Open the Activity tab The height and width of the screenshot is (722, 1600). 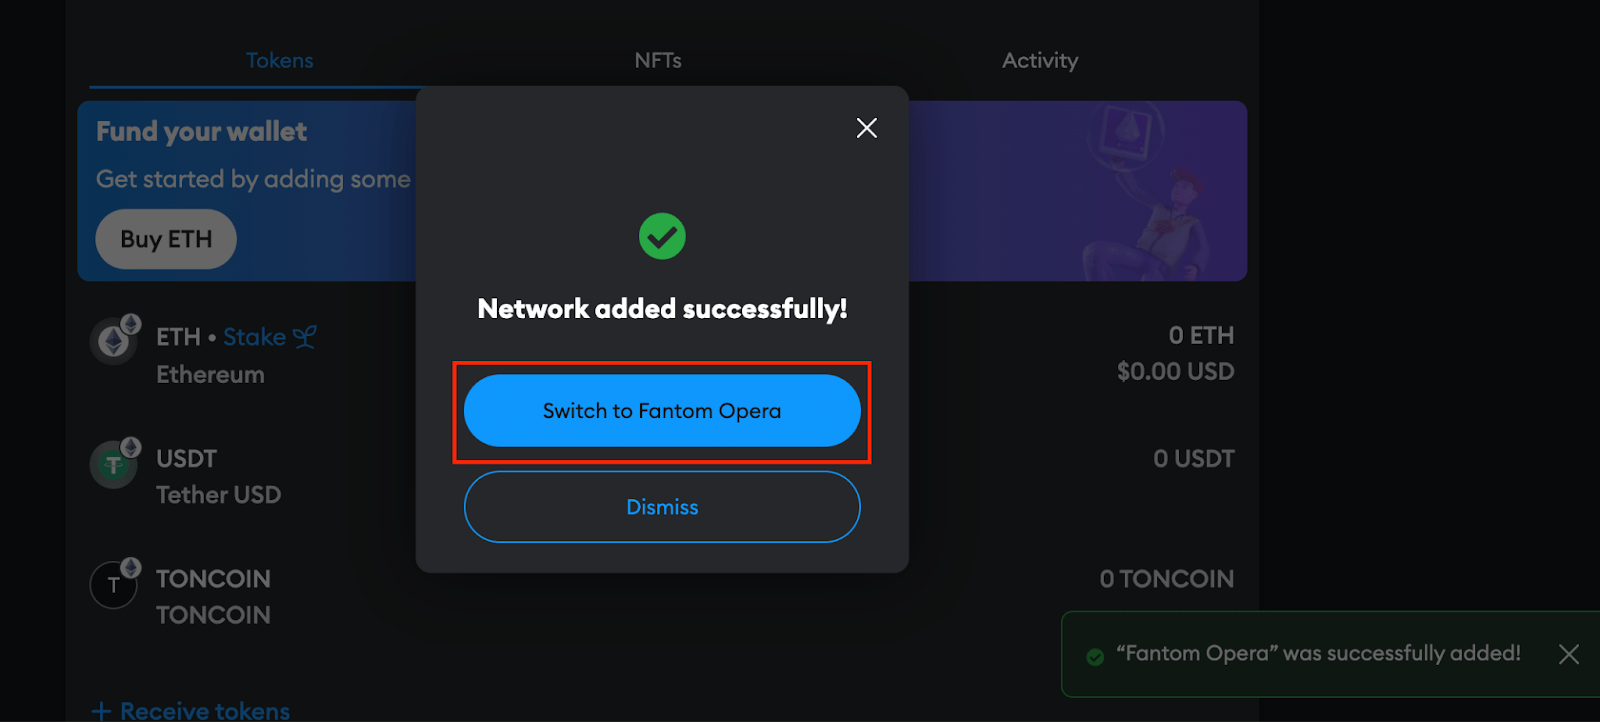click(1040, 61)
